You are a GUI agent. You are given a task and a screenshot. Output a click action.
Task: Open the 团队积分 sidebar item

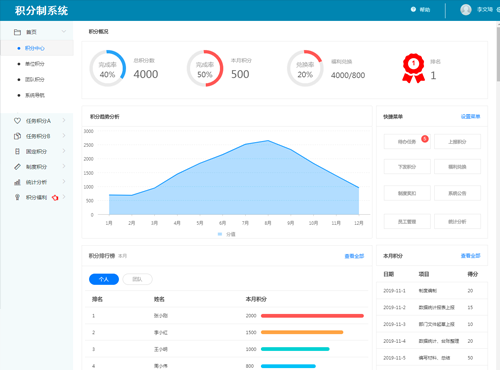[x=35, y=79]
